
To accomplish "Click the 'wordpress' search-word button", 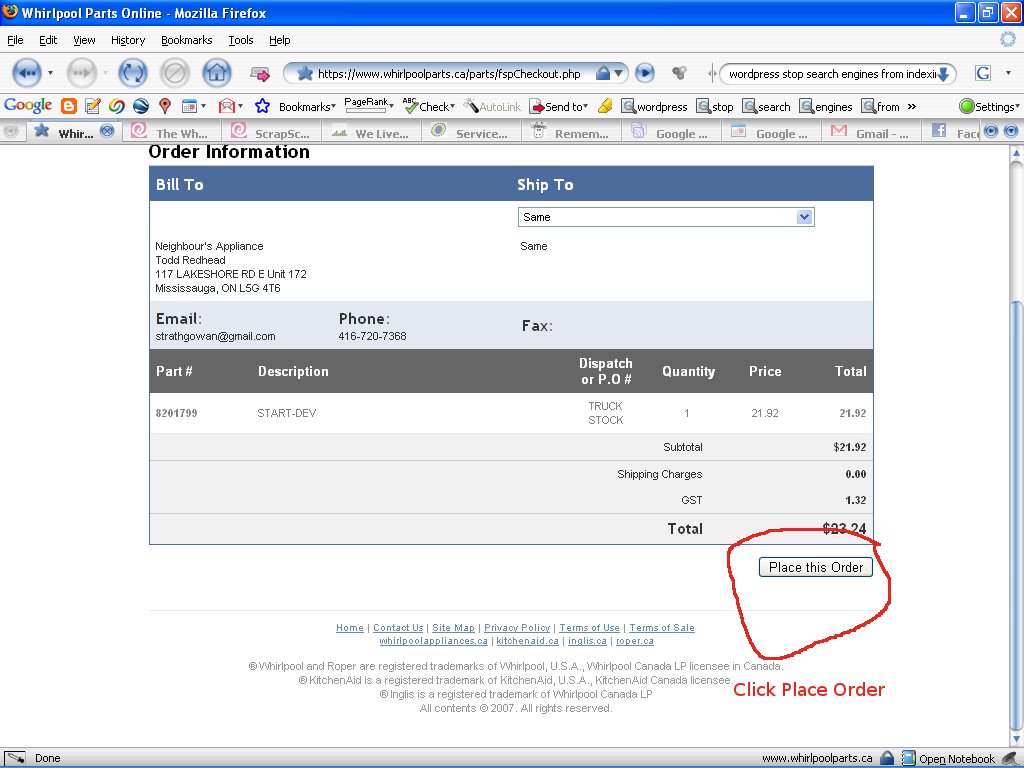I will pos(654,106).
